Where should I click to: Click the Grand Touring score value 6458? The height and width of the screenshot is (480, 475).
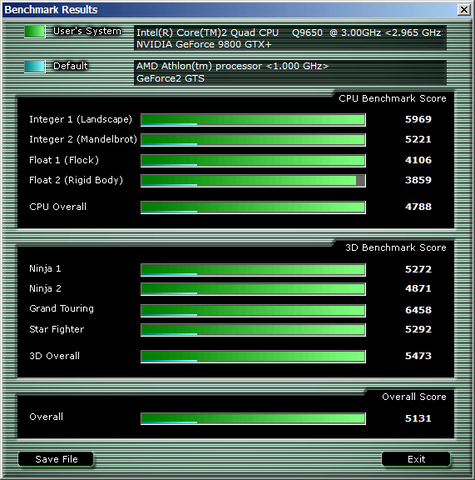click(418, 310)
